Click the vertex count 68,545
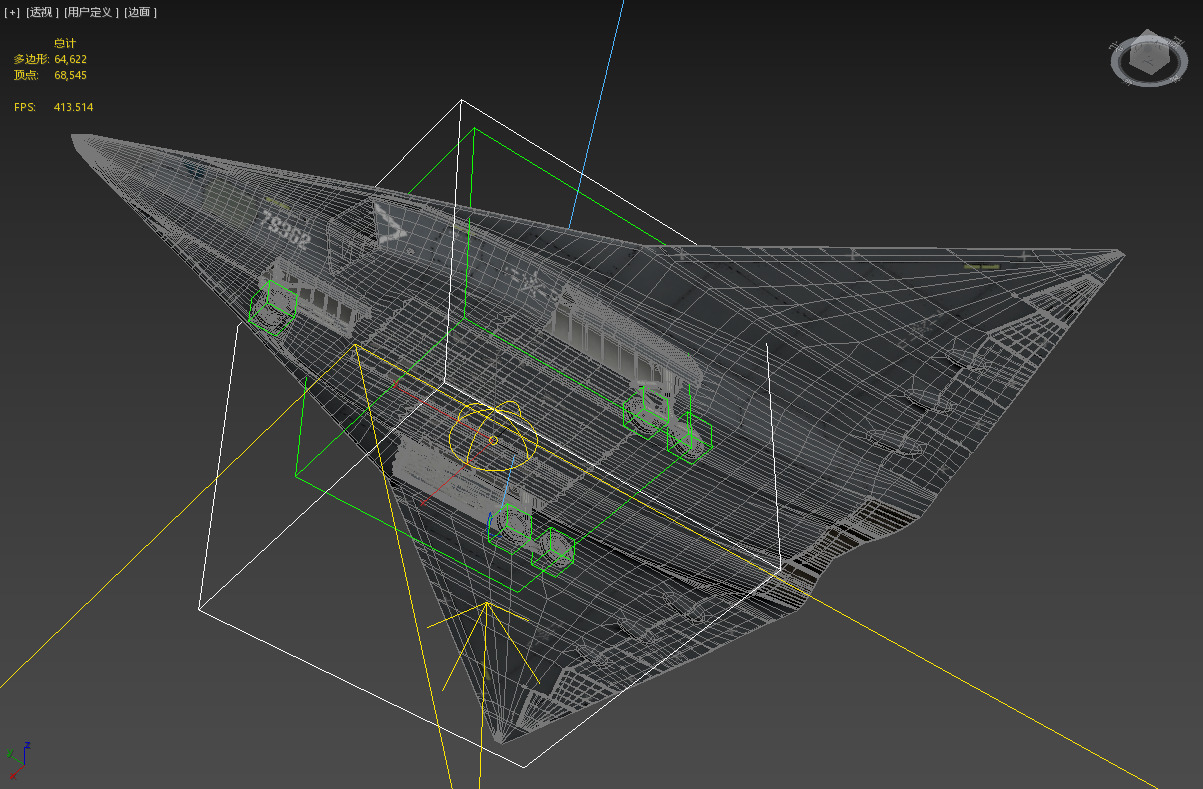This screenshot has height=789, width=1203. click(x=70, y=75)
